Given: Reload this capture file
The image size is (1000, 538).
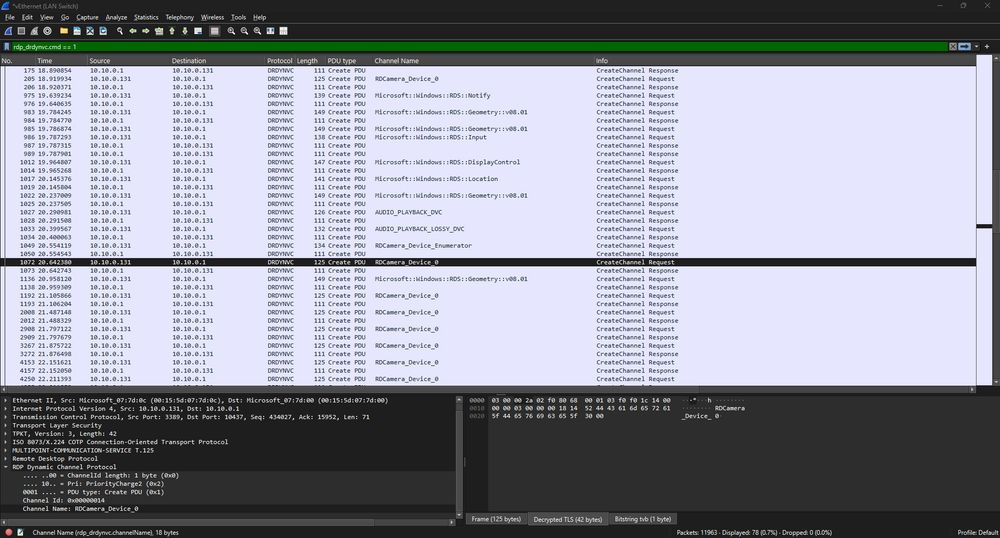Looking at the screenshot, I should [103, 31].
